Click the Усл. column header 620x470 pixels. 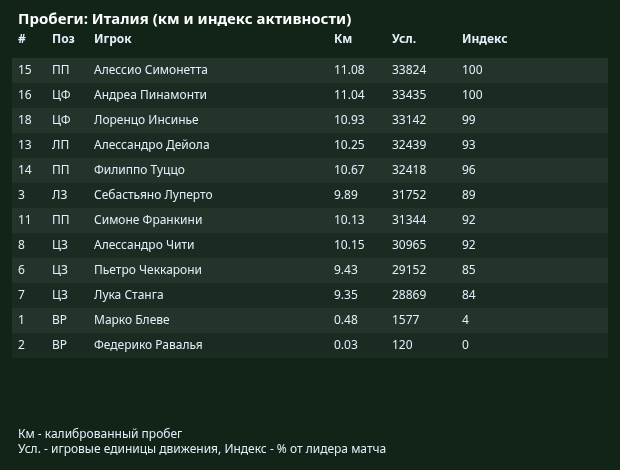click(404, 39)
